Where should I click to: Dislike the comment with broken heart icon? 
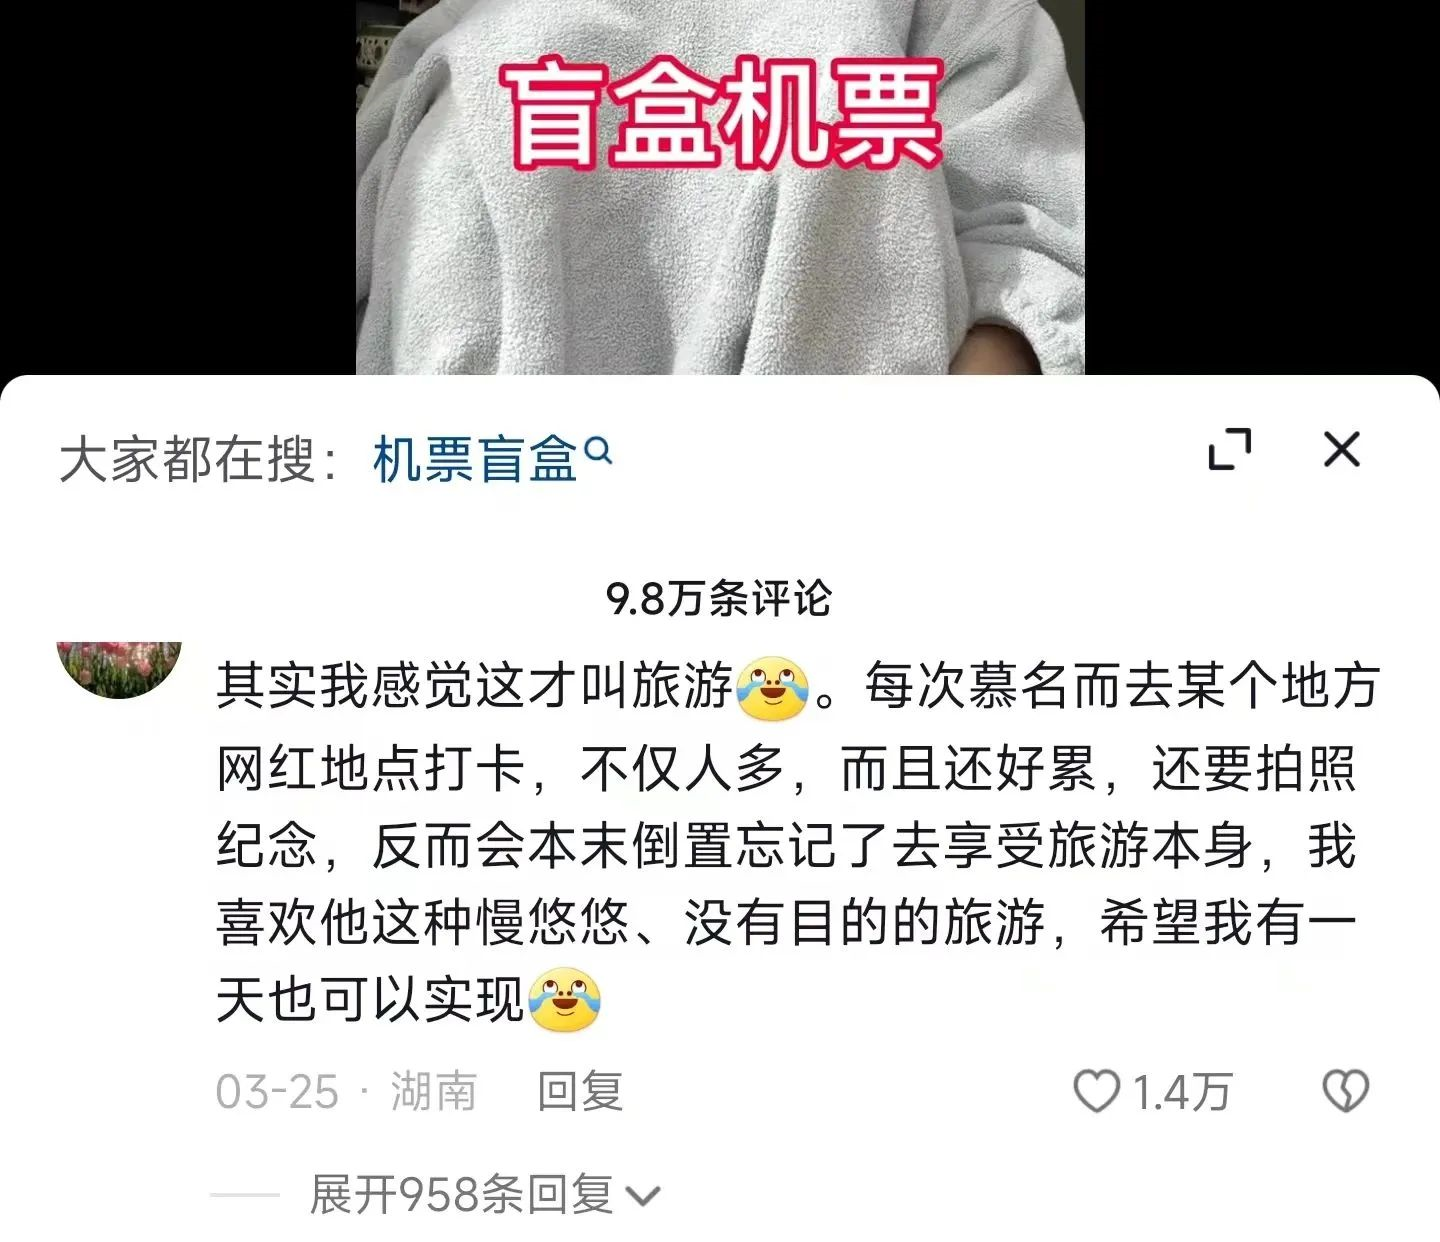[x=1346, y=1091]
